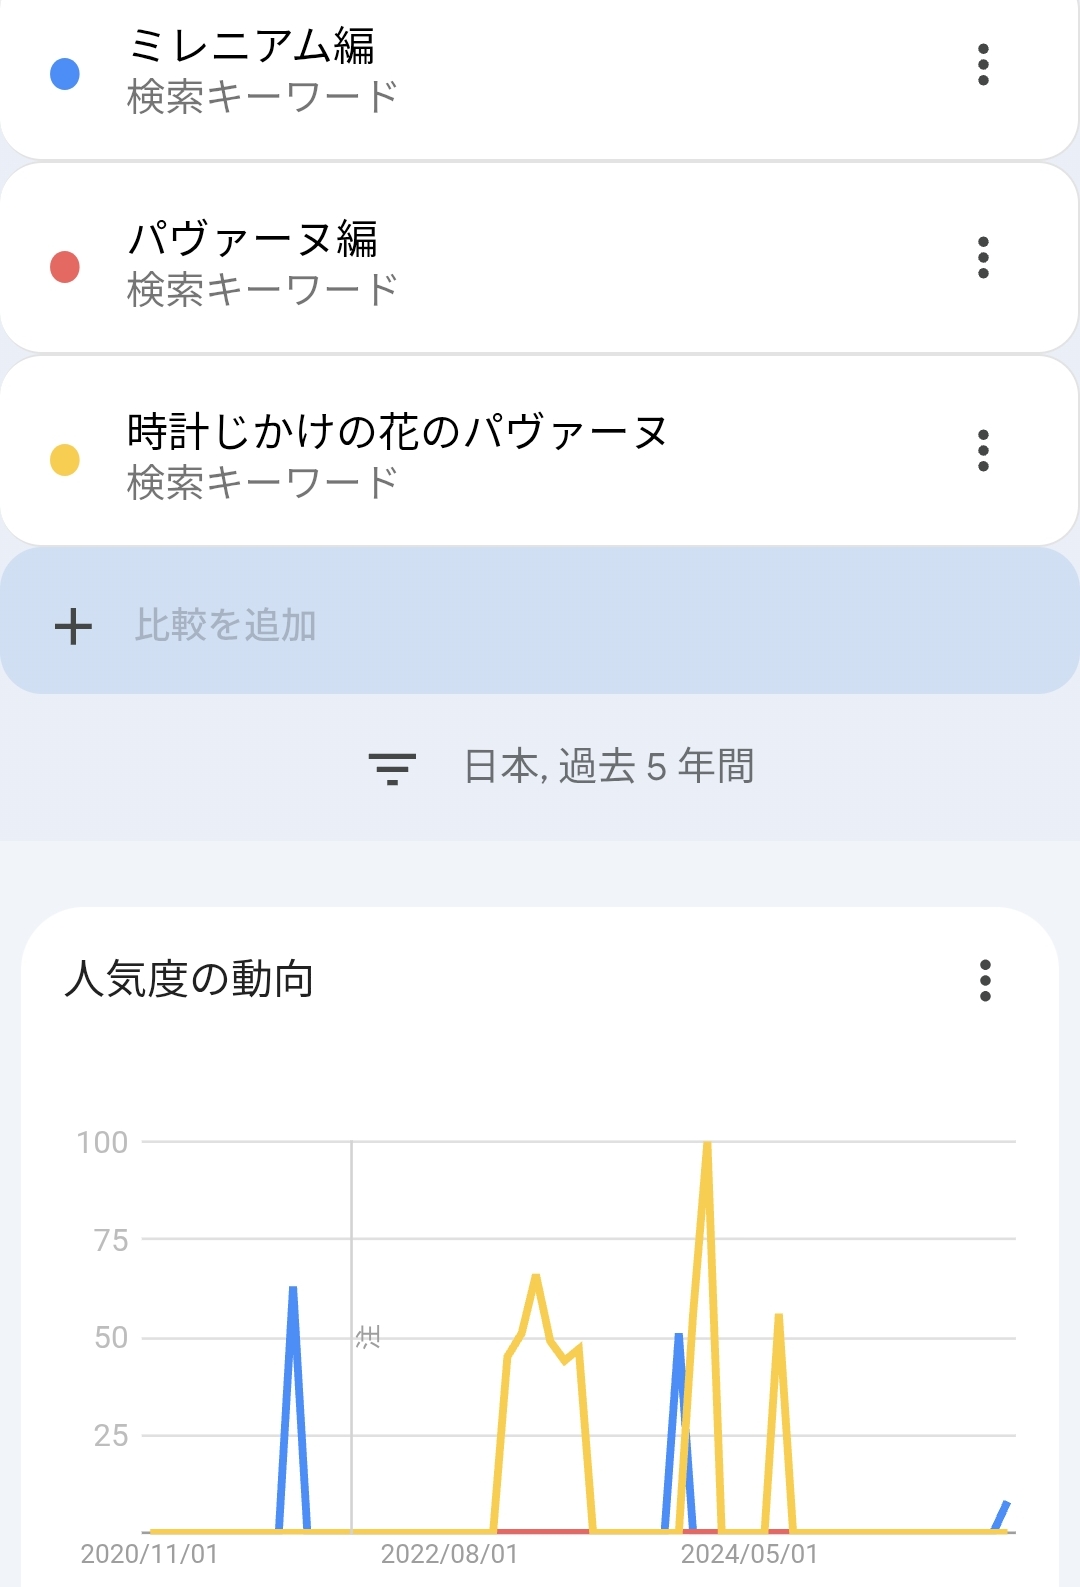Click blue color dot for ミレニアム編

(65, 74)
